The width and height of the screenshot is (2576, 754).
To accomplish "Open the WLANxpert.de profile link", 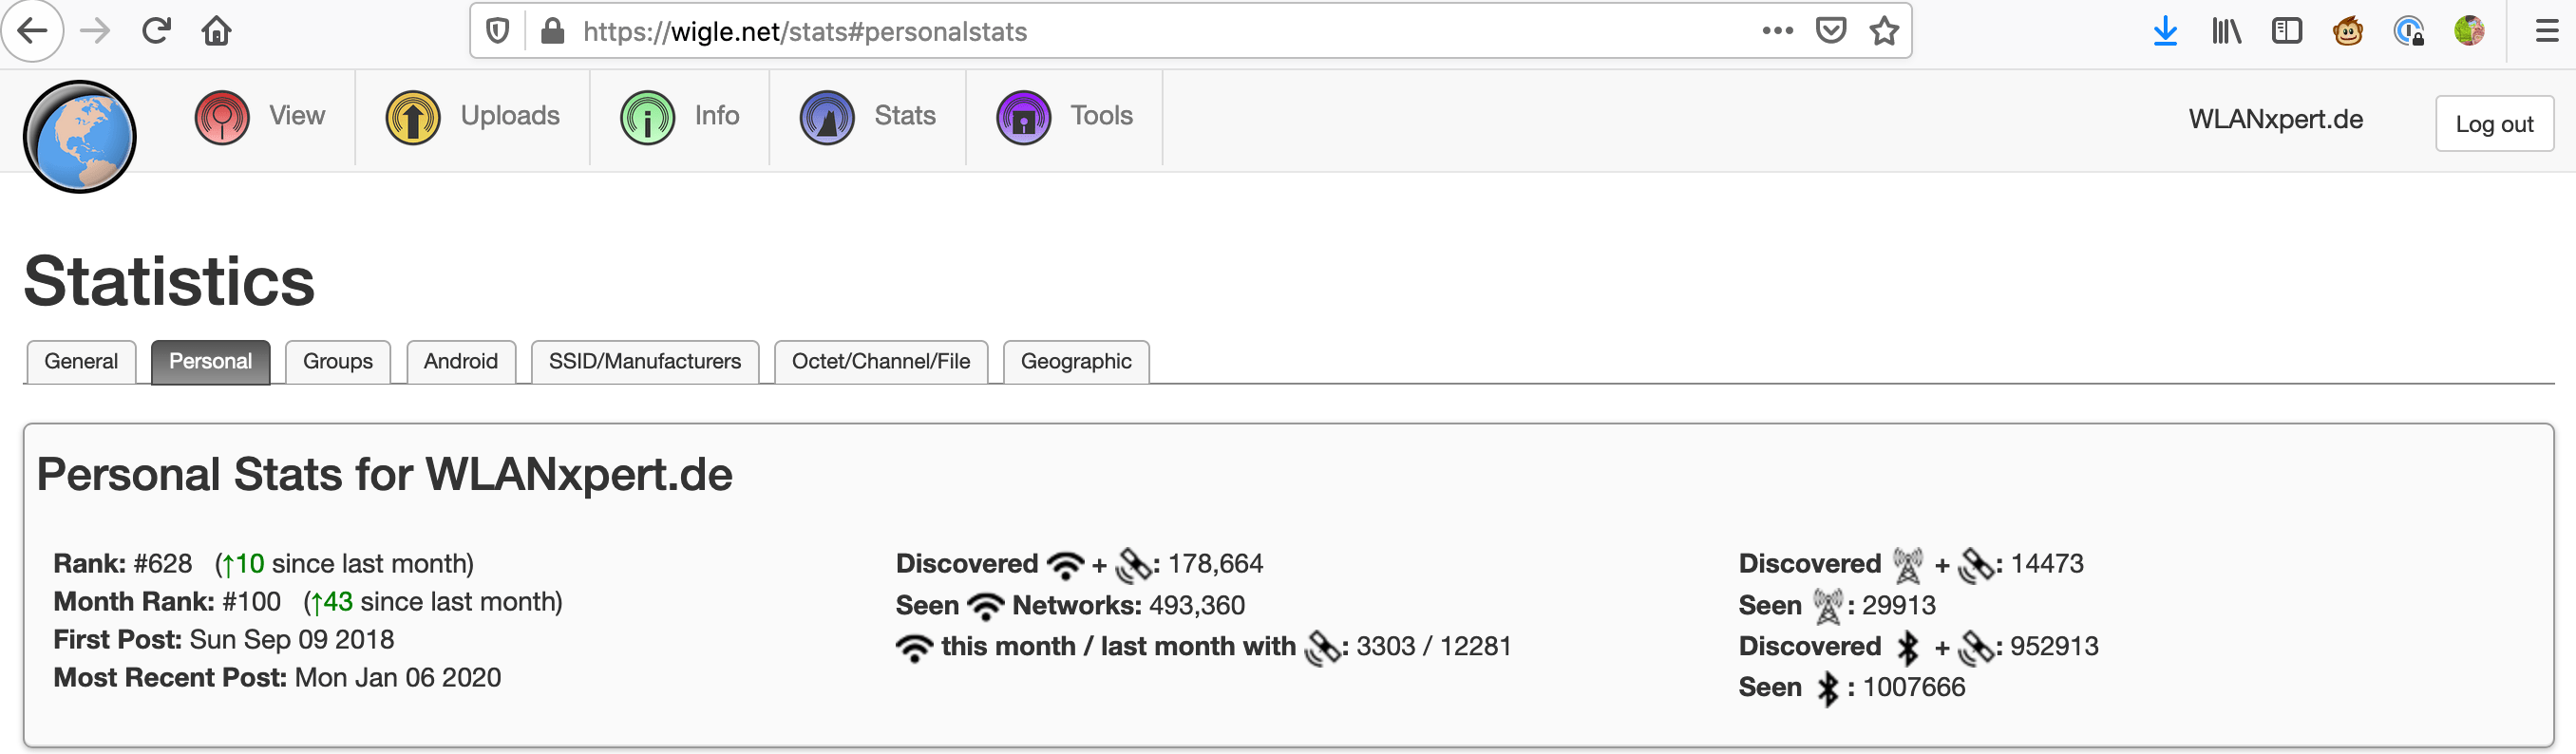I will [2275, 119].
